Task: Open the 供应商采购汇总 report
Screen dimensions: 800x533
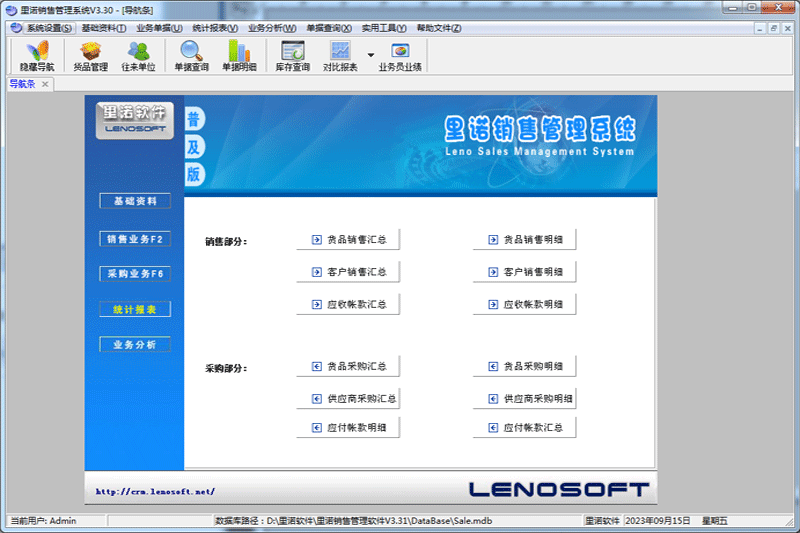Action: (x=348, y=398)
